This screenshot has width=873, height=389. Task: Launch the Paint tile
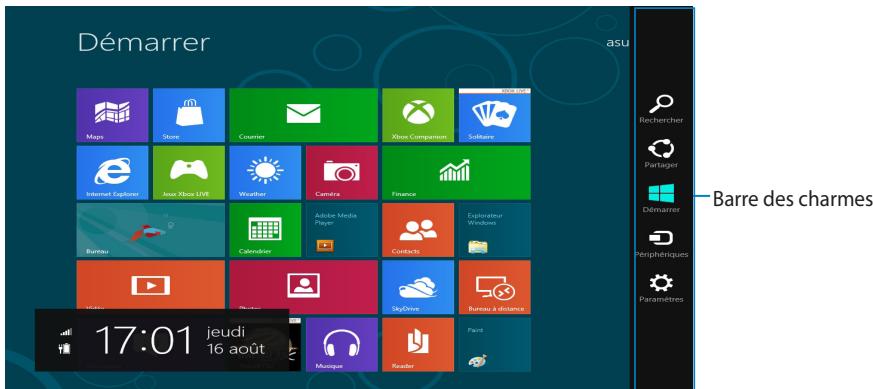coord(494,344)
